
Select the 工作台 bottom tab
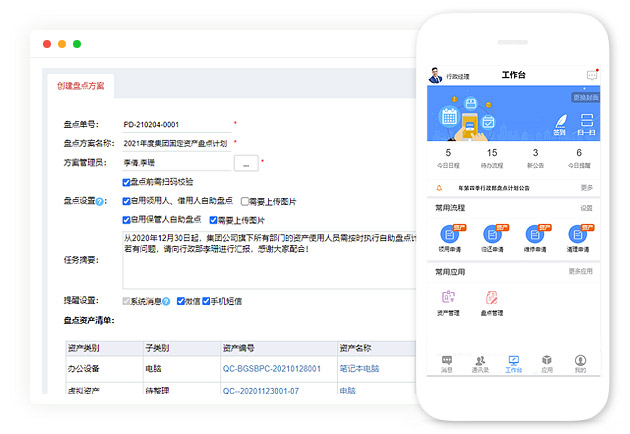tap(513, 364)
